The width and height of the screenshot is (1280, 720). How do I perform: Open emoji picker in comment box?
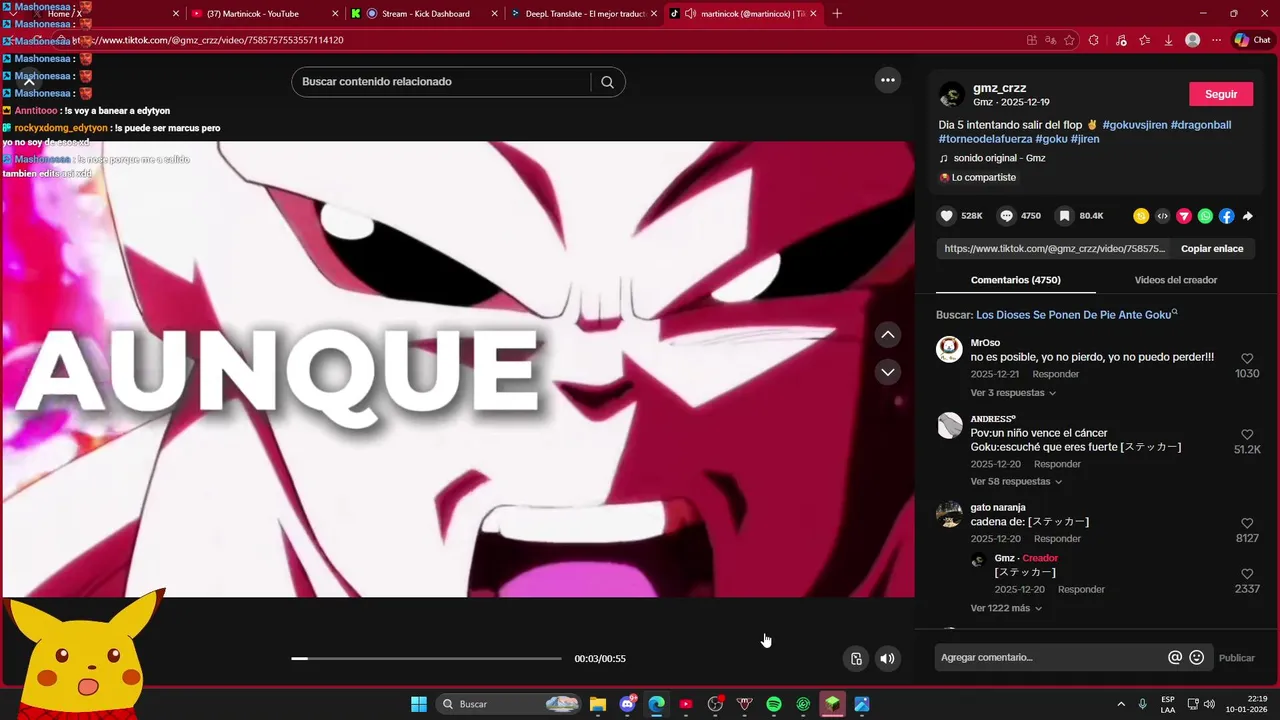point(1196,657)
